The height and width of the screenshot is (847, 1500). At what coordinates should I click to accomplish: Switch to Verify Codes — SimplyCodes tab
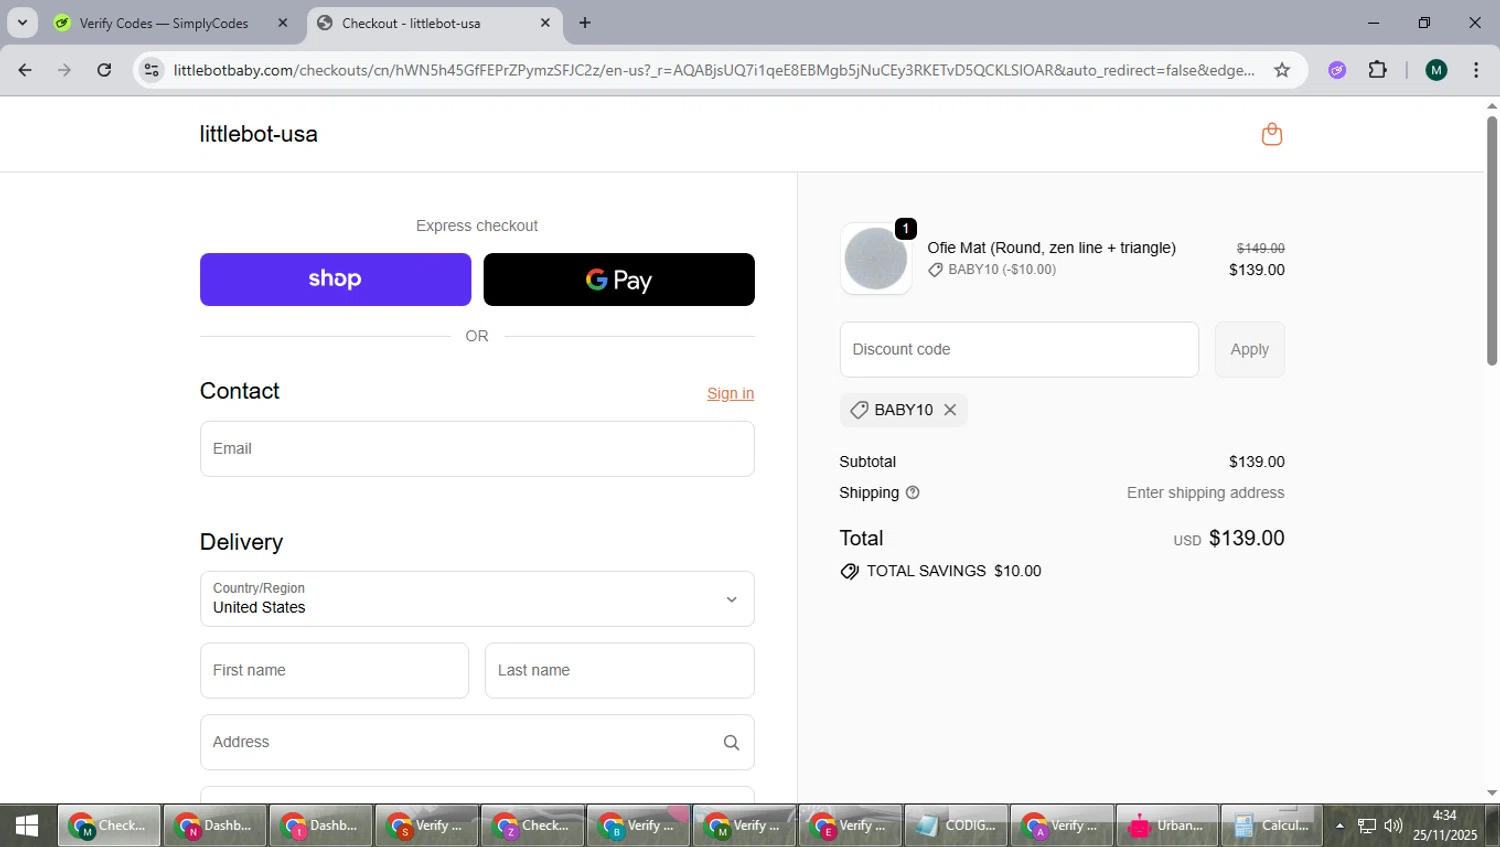click(x=164, y=23)
